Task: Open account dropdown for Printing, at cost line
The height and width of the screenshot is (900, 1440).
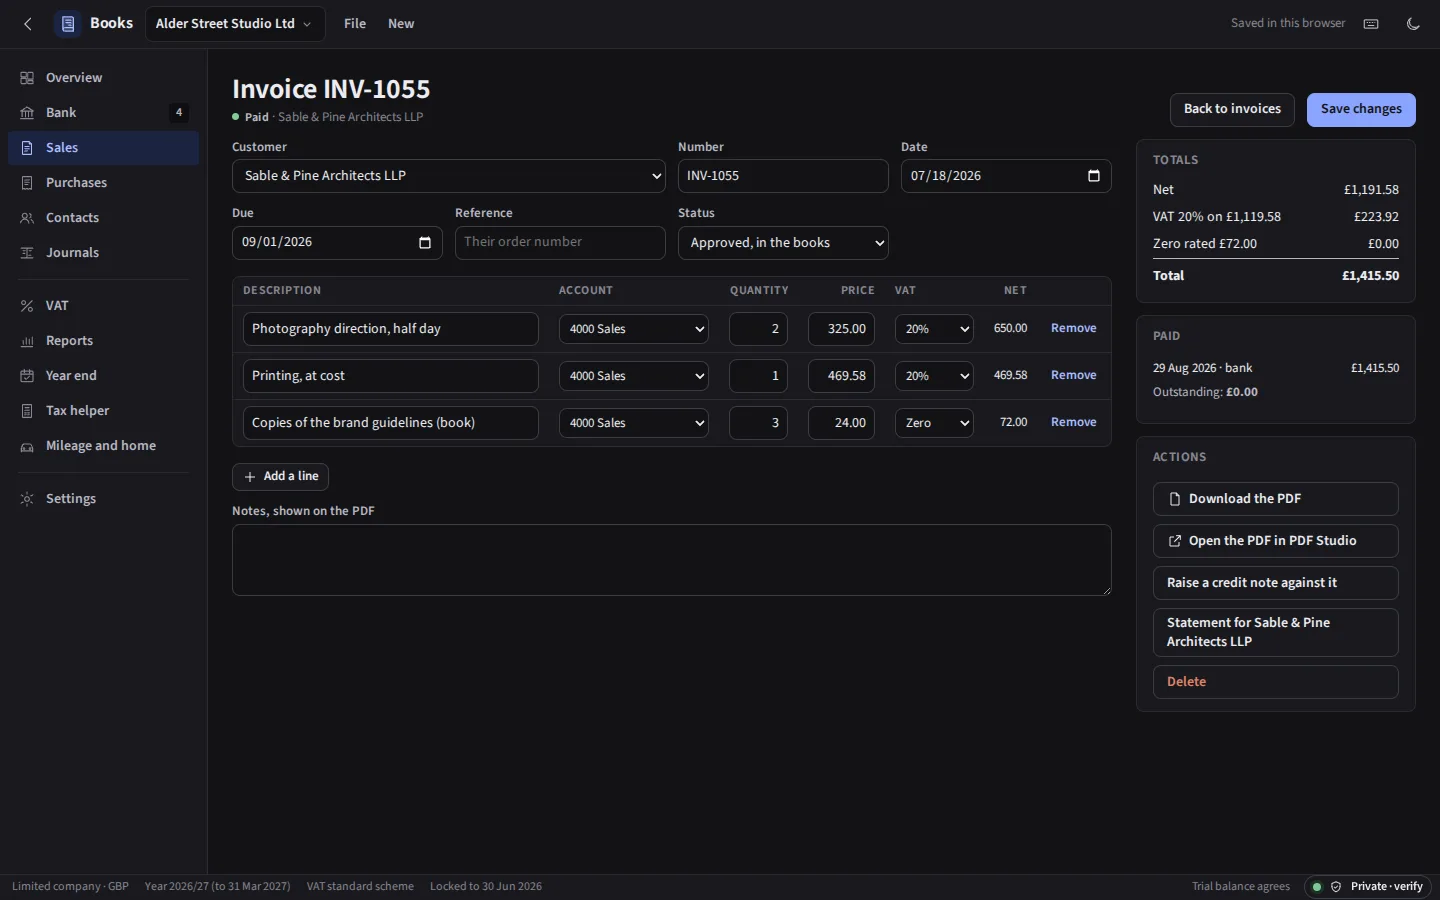Action: click(x=634, y=376)
